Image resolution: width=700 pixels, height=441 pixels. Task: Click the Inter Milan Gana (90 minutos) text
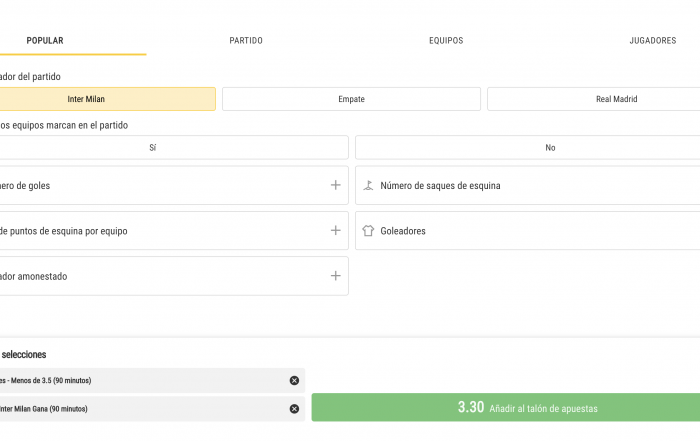(x=44, y=409)
